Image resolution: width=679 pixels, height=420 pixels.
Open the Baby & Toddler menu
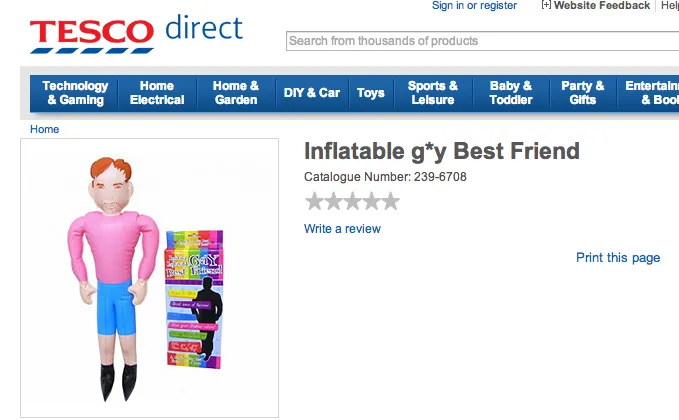point(511,93)
